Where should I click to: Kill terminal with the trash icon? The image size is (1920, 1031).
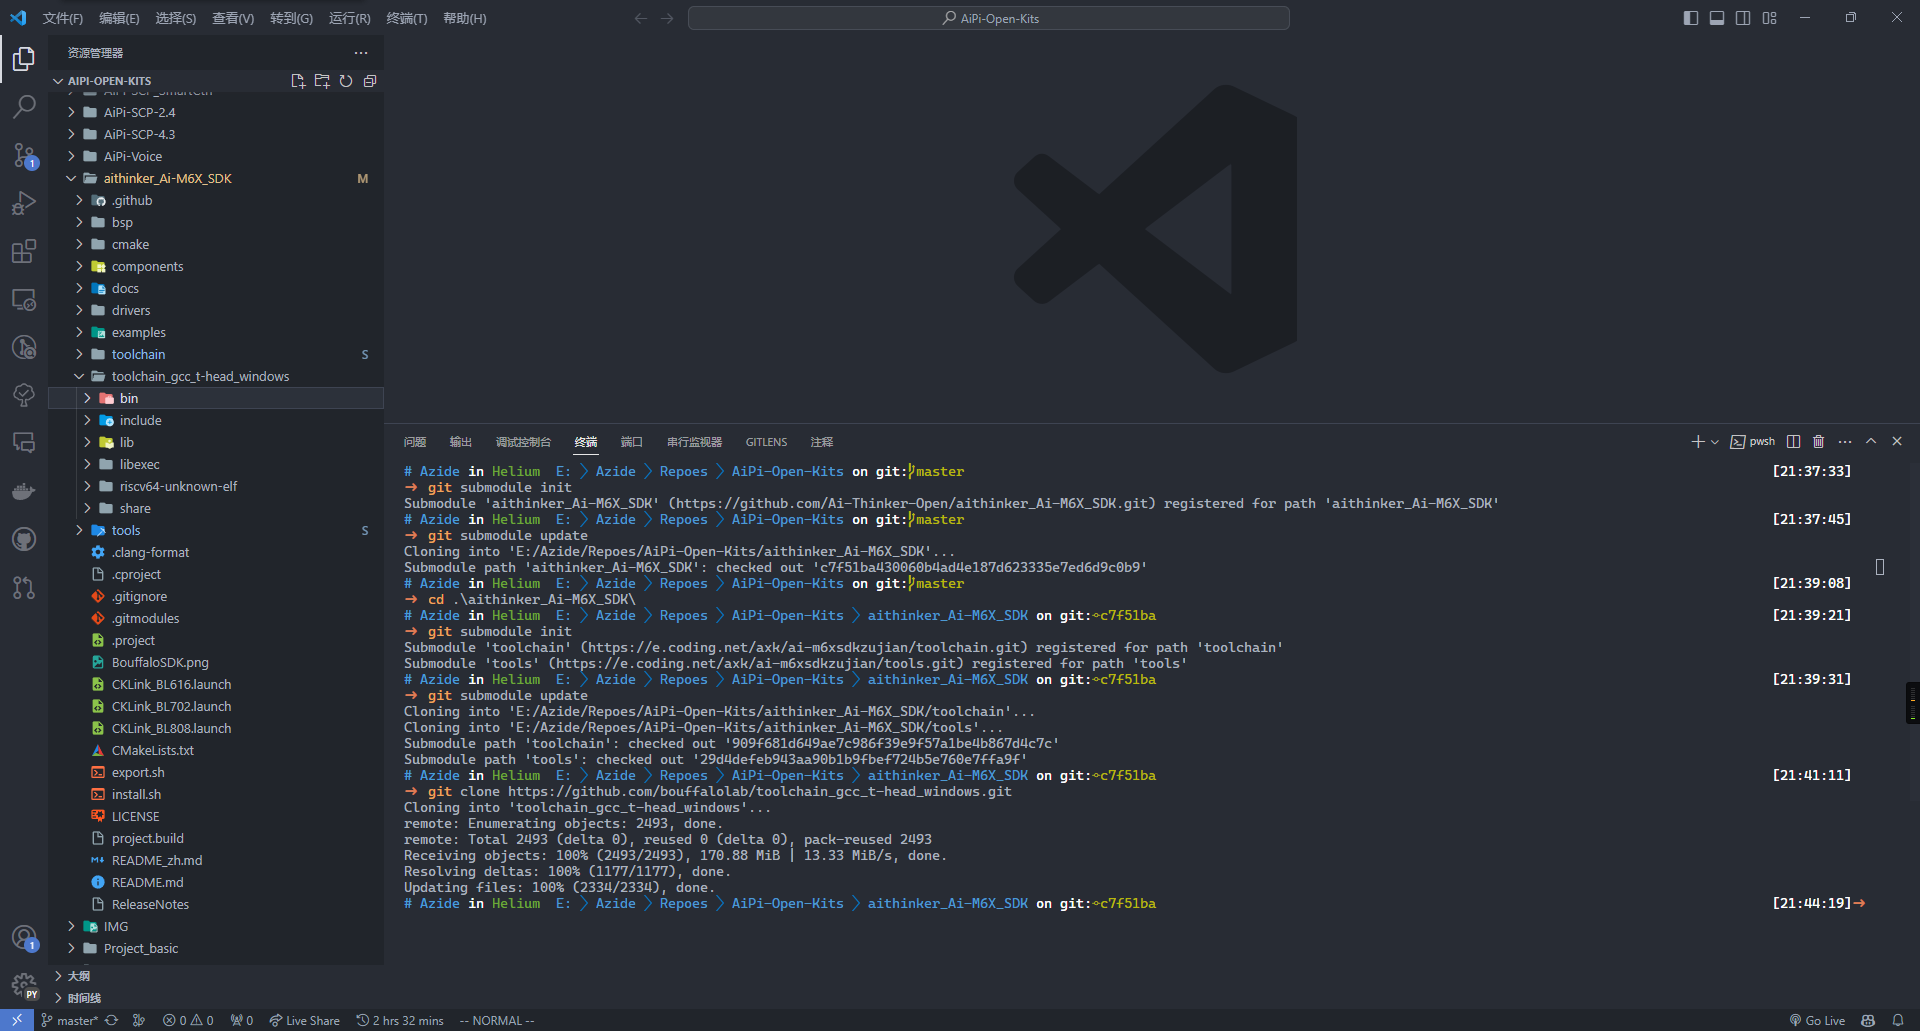pos(1819,442)
